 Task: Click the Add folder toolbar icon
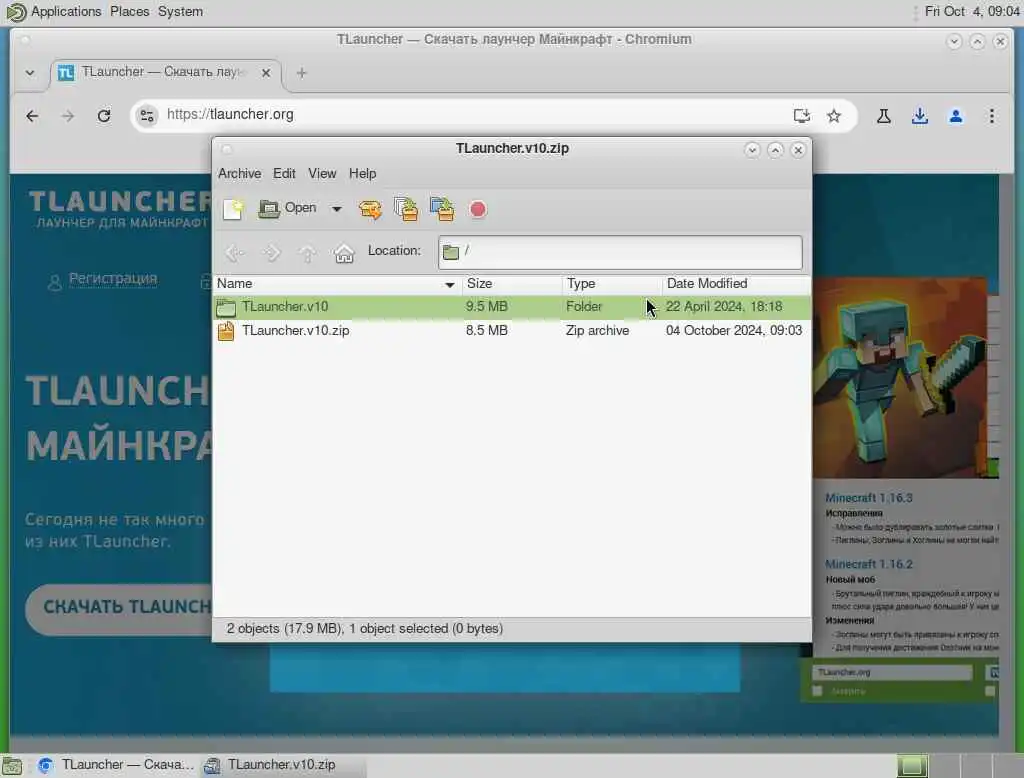point(442,209)
